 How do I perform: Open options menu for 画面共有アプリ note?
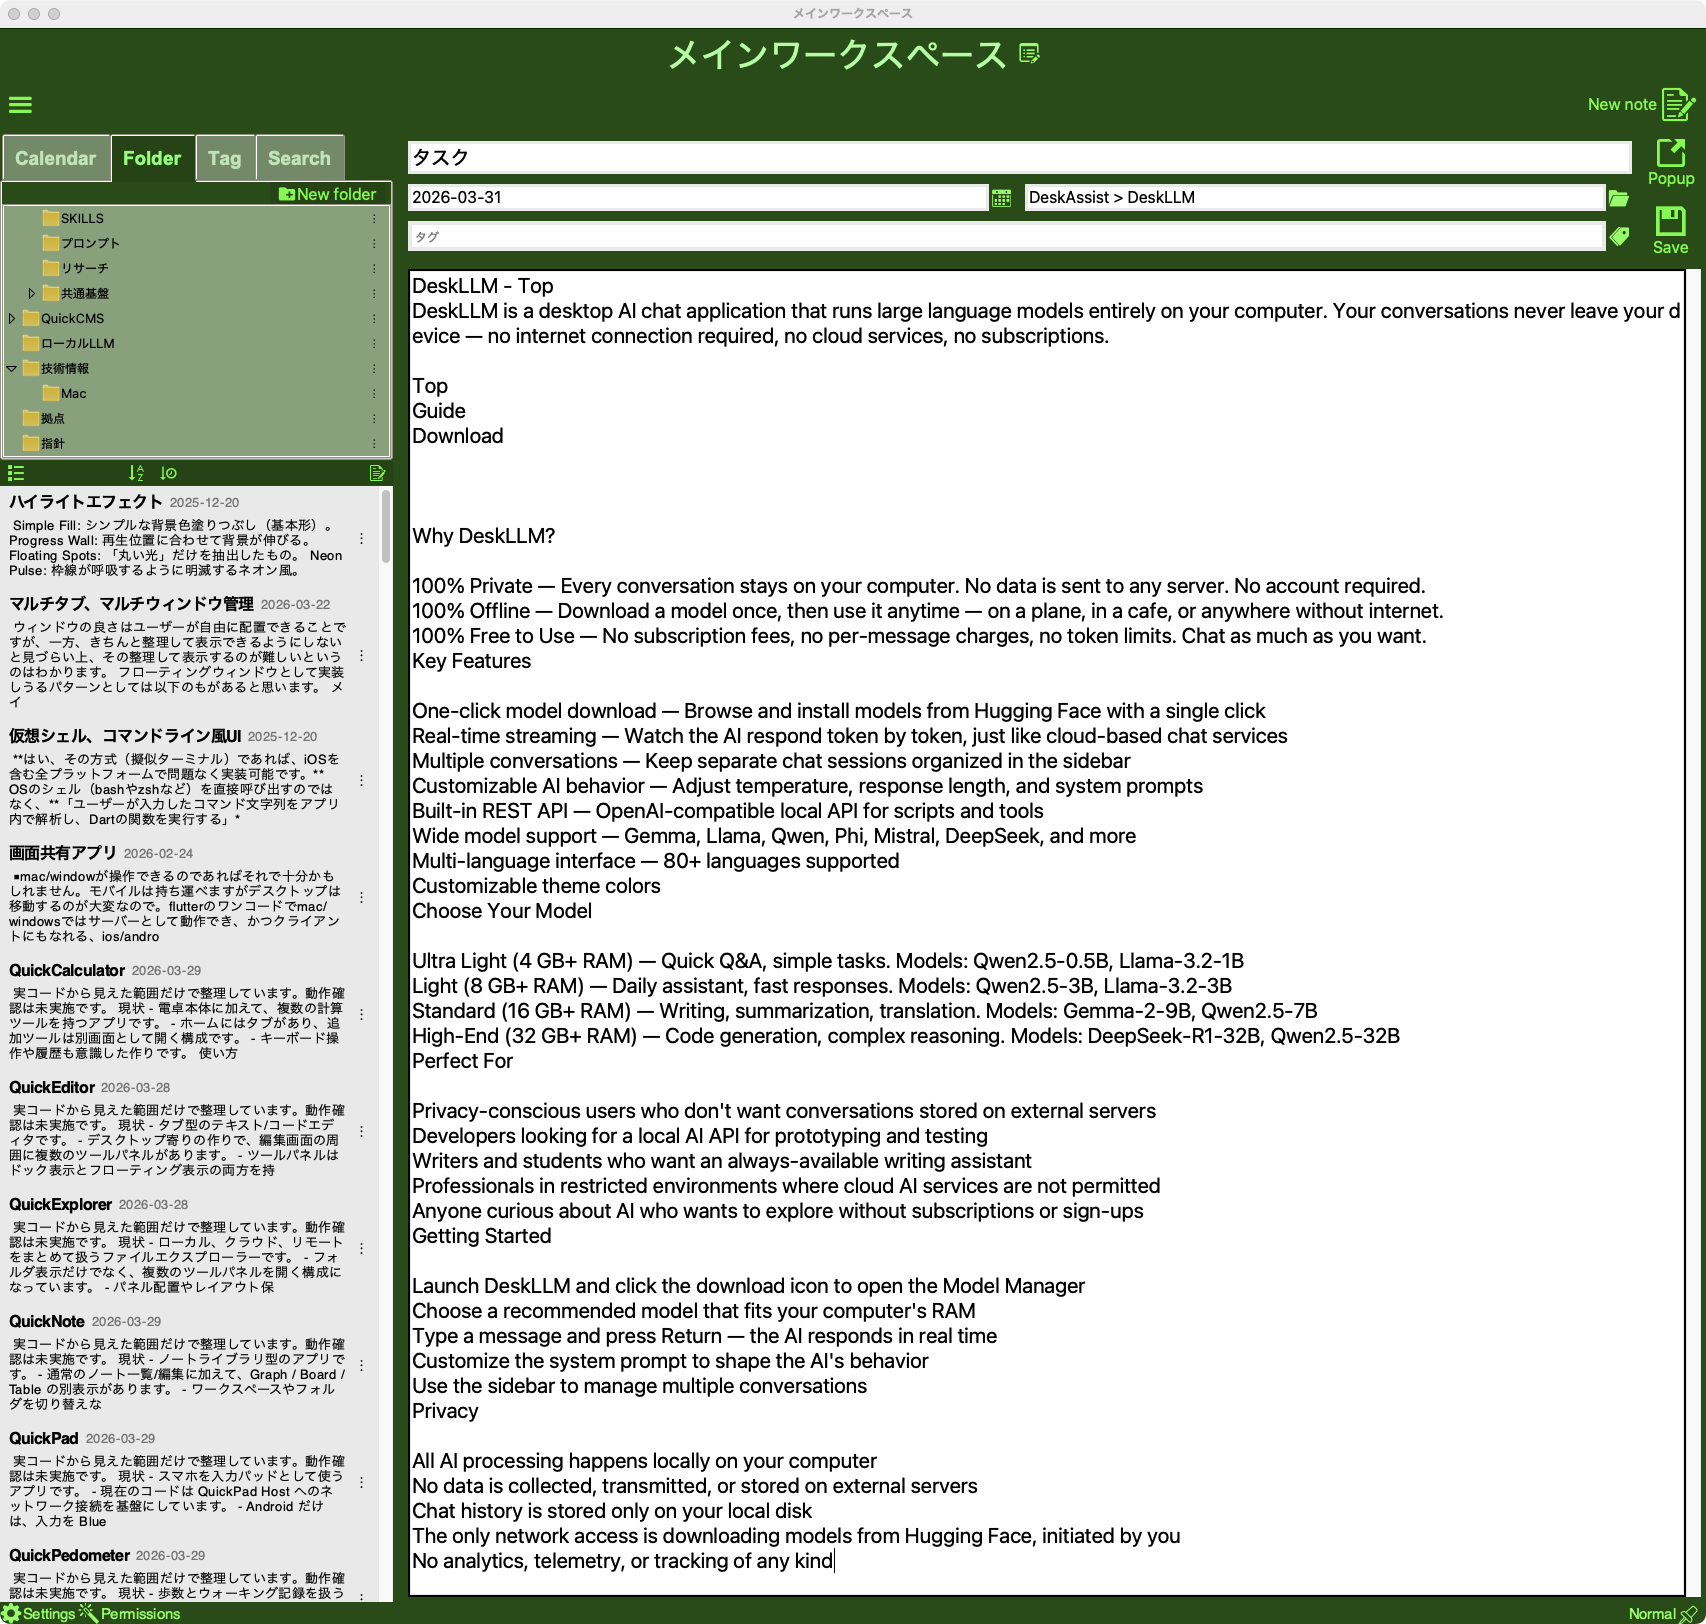361,897
